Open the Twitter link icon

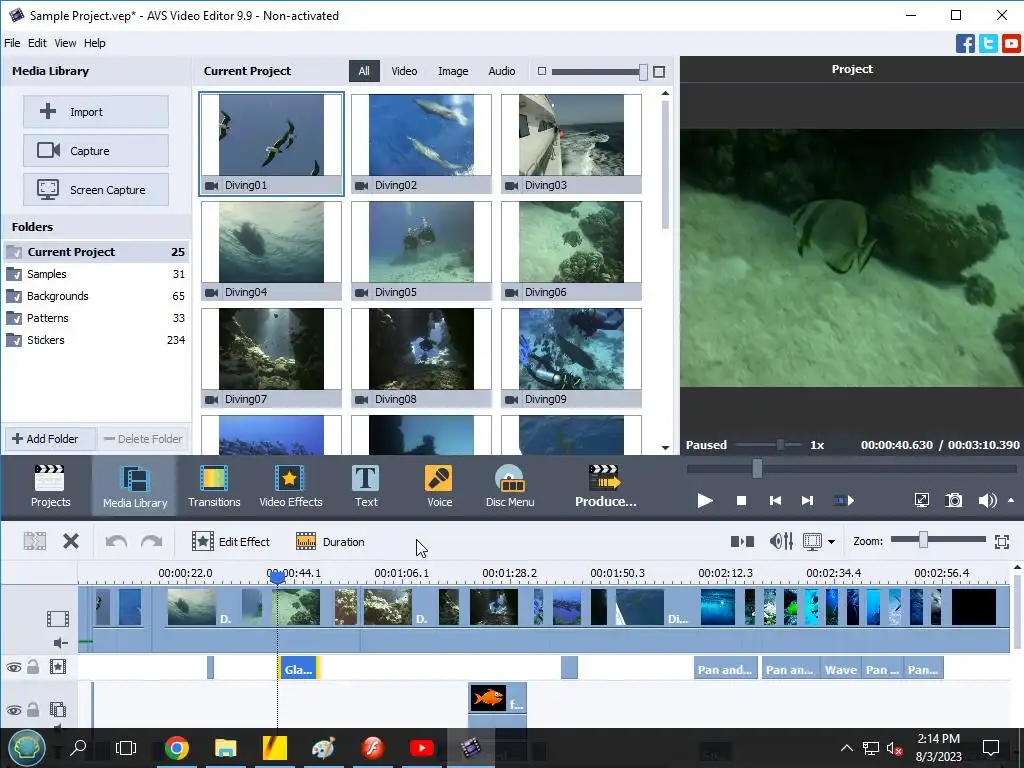point(988,44)
